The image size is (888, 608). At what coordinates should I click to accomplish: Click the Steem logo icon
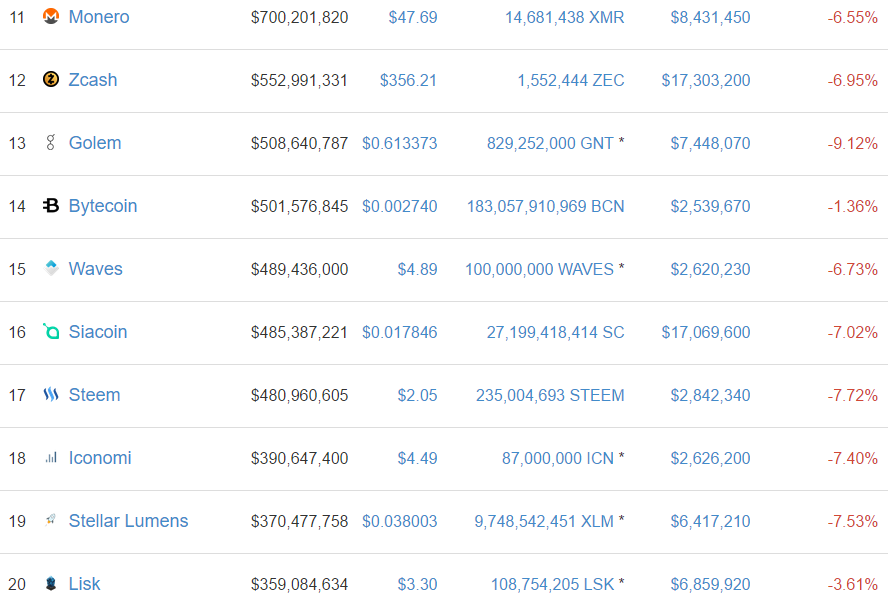(x=51, y=395)
